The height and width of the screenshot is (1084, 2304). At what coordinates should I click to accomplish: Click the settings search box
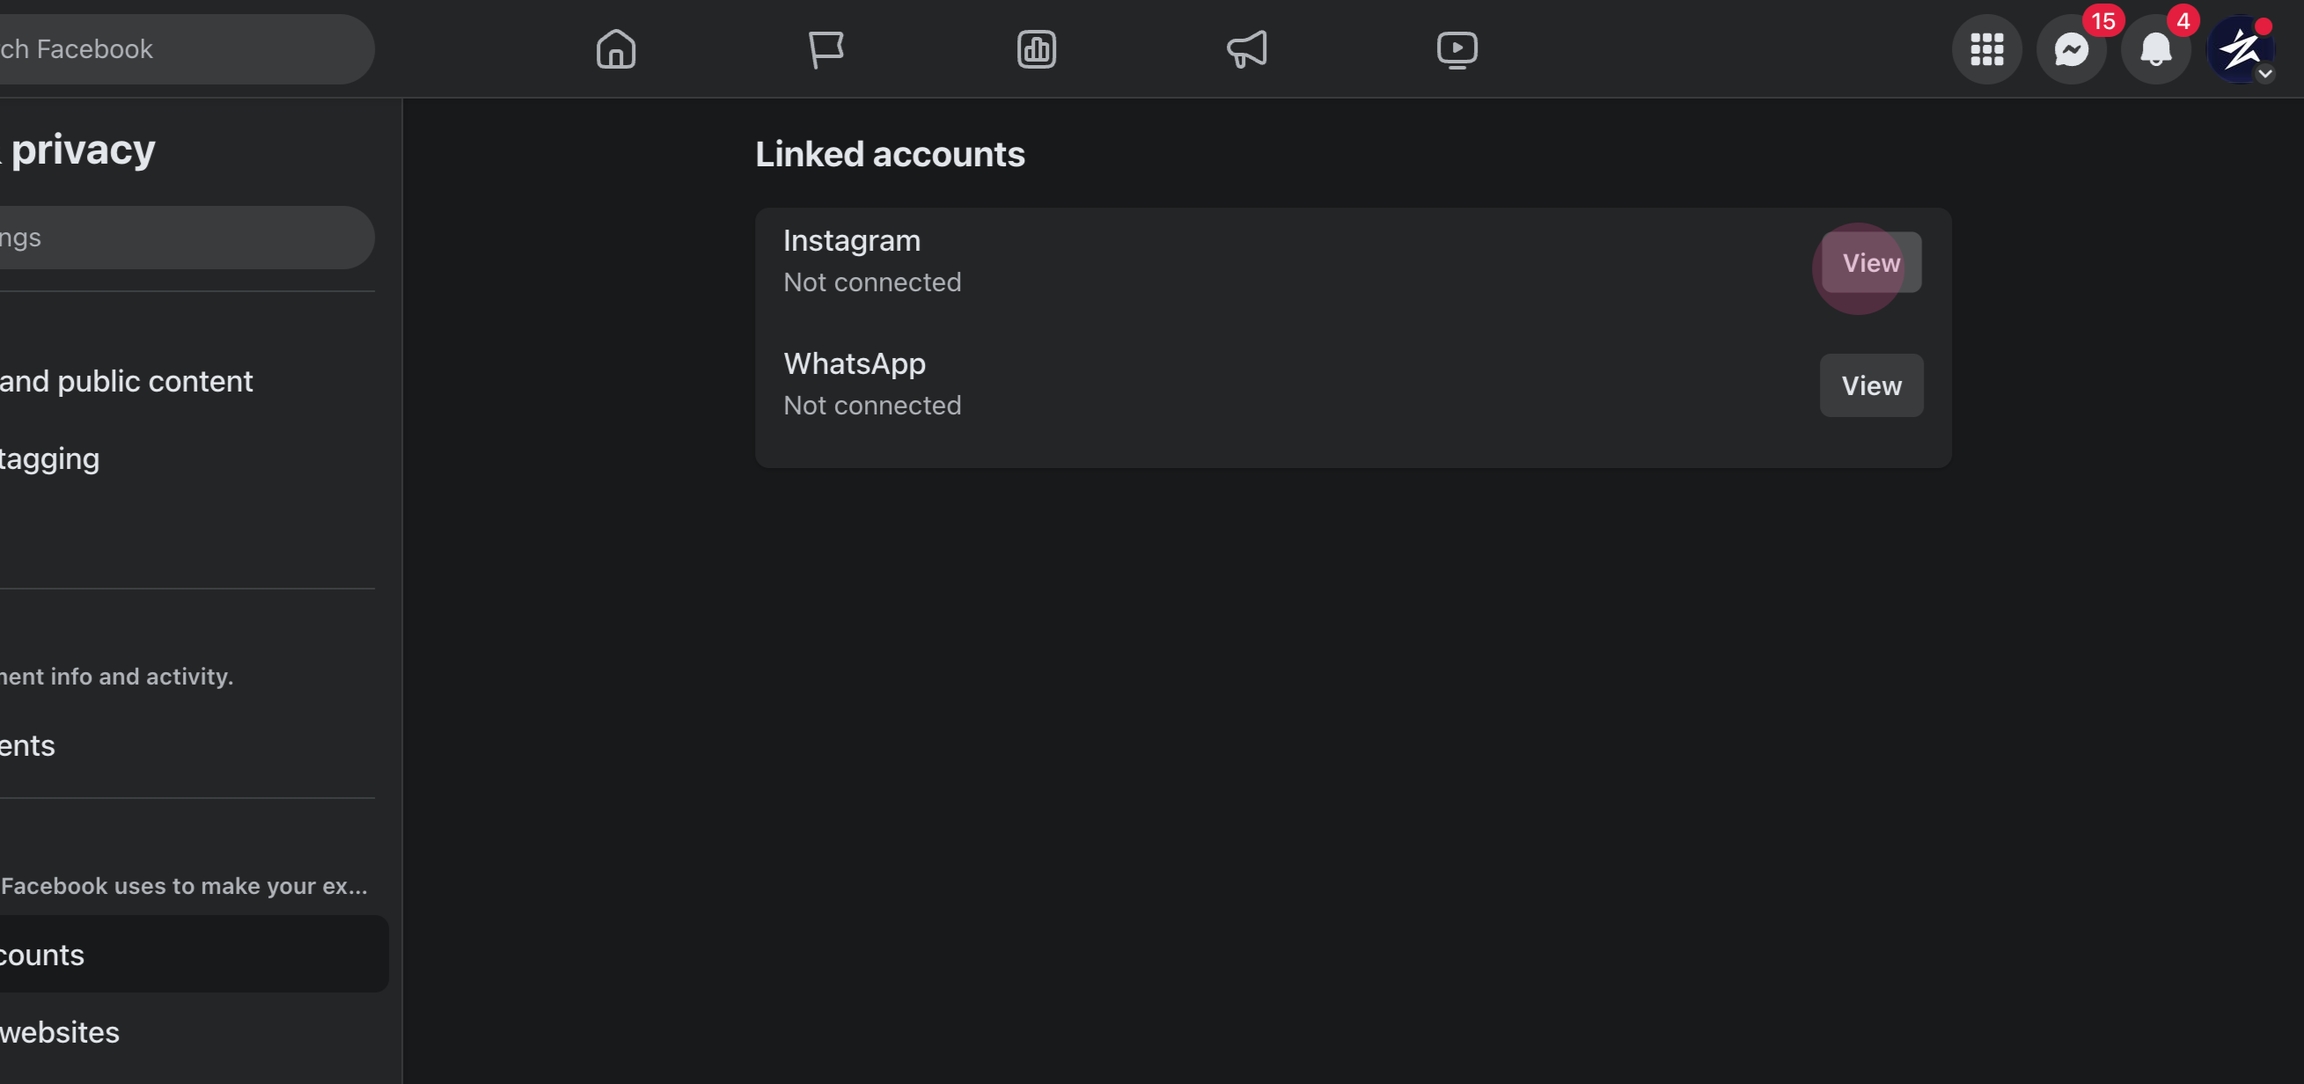[180, 238]
